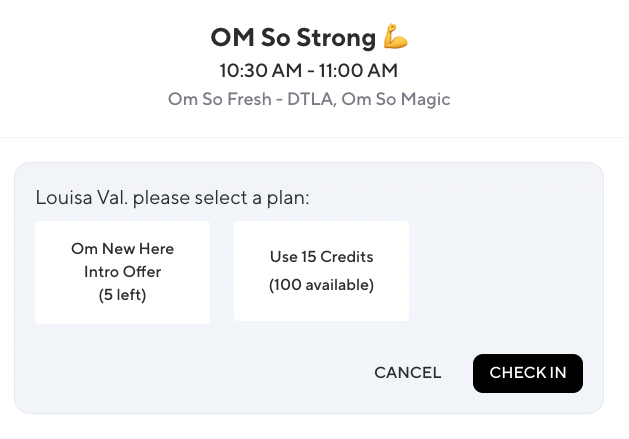
Task: Click the dash between class times
Action: click(308, 70)
